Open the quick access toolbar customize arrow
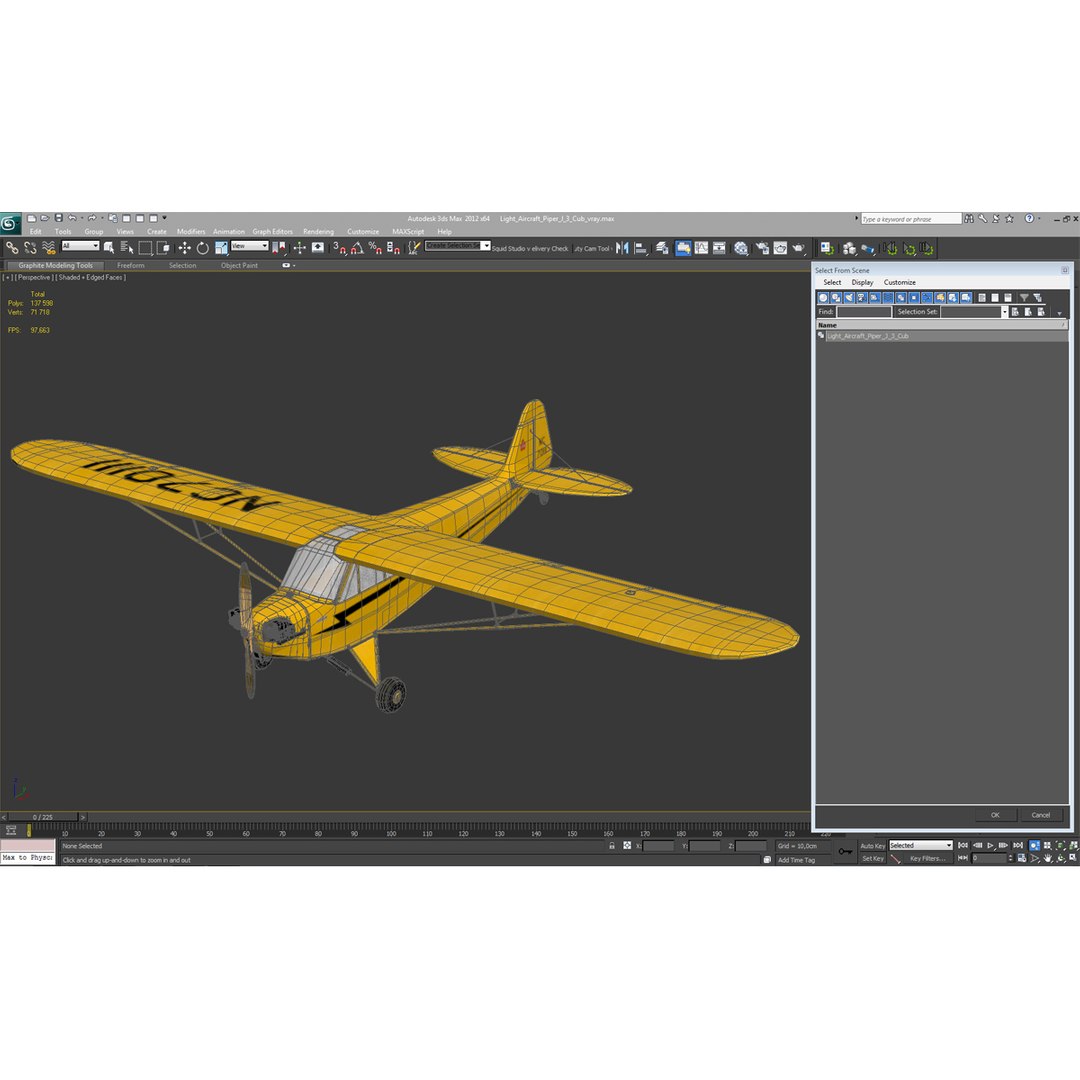Viewport: 1080px width, 1080px height. pyautogui.click(x=165, y=218)
